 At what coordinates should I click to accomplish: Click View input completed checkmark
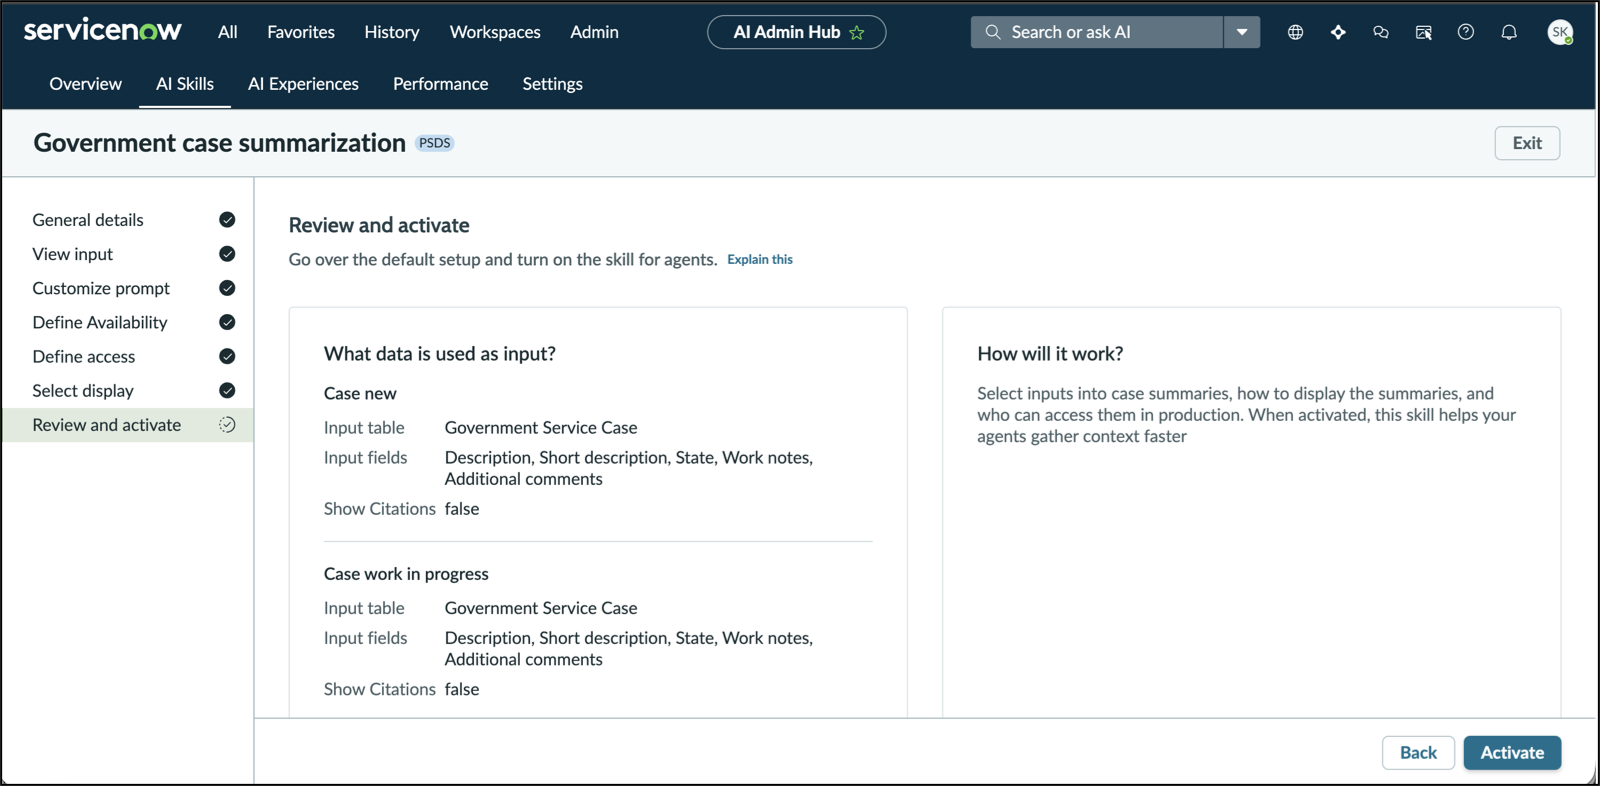(227, 254)
